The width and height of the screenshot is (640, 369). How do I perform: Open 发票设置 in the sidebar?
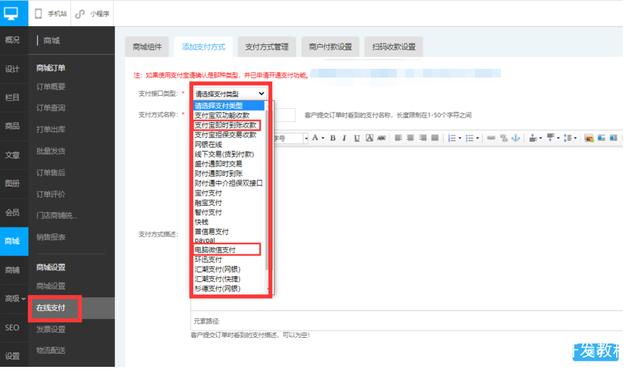point(51,329)
